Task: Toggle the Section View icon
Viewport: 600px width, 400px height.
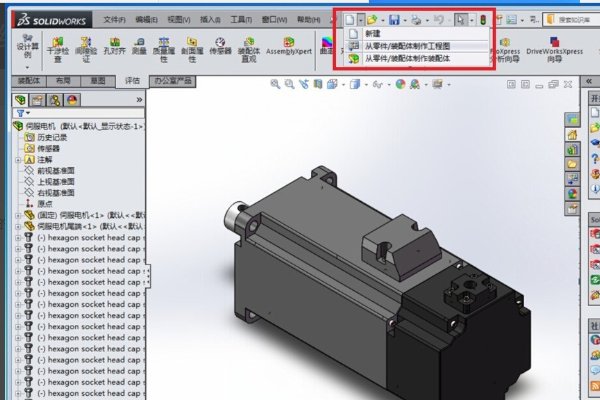Action: click(x=318, y=84)
